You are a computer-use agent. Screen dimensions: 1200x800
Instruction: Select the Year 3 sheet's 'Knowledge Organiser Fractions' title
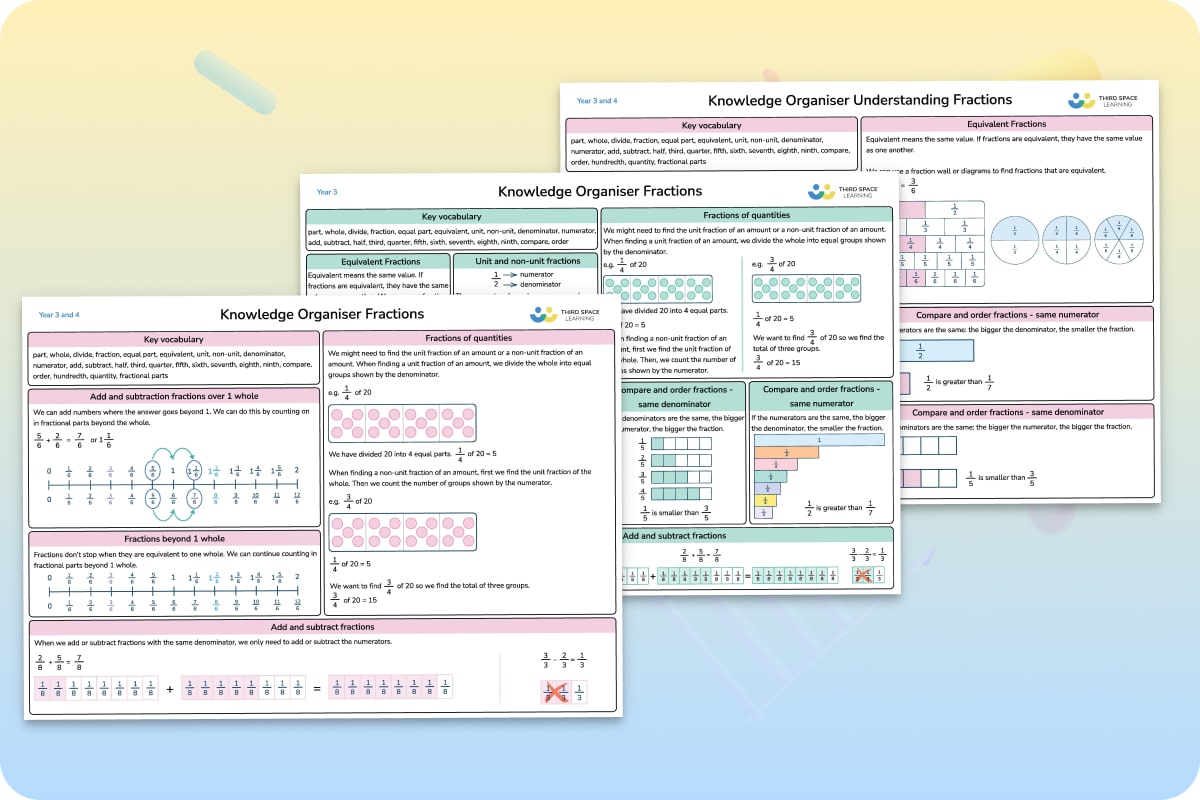point(600,191)
